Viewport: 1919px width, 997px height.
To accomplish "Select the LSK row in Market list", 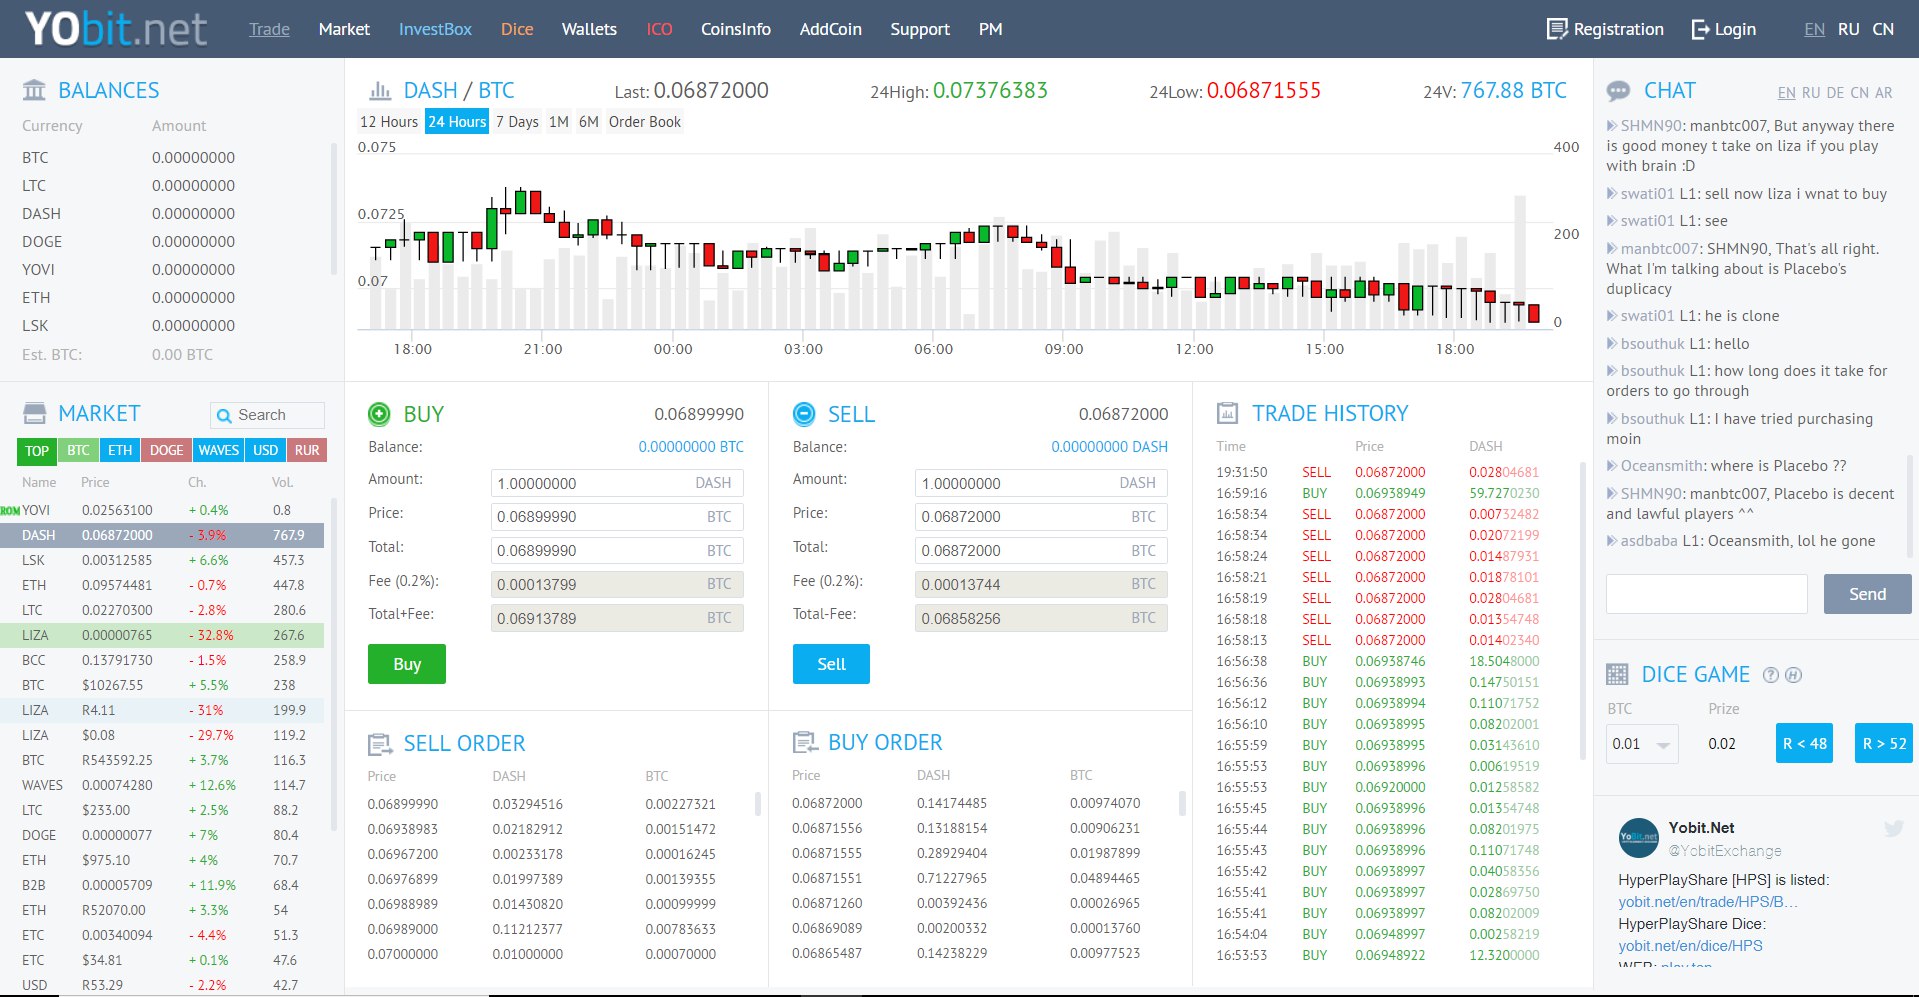I will click(x=162, y=560).
